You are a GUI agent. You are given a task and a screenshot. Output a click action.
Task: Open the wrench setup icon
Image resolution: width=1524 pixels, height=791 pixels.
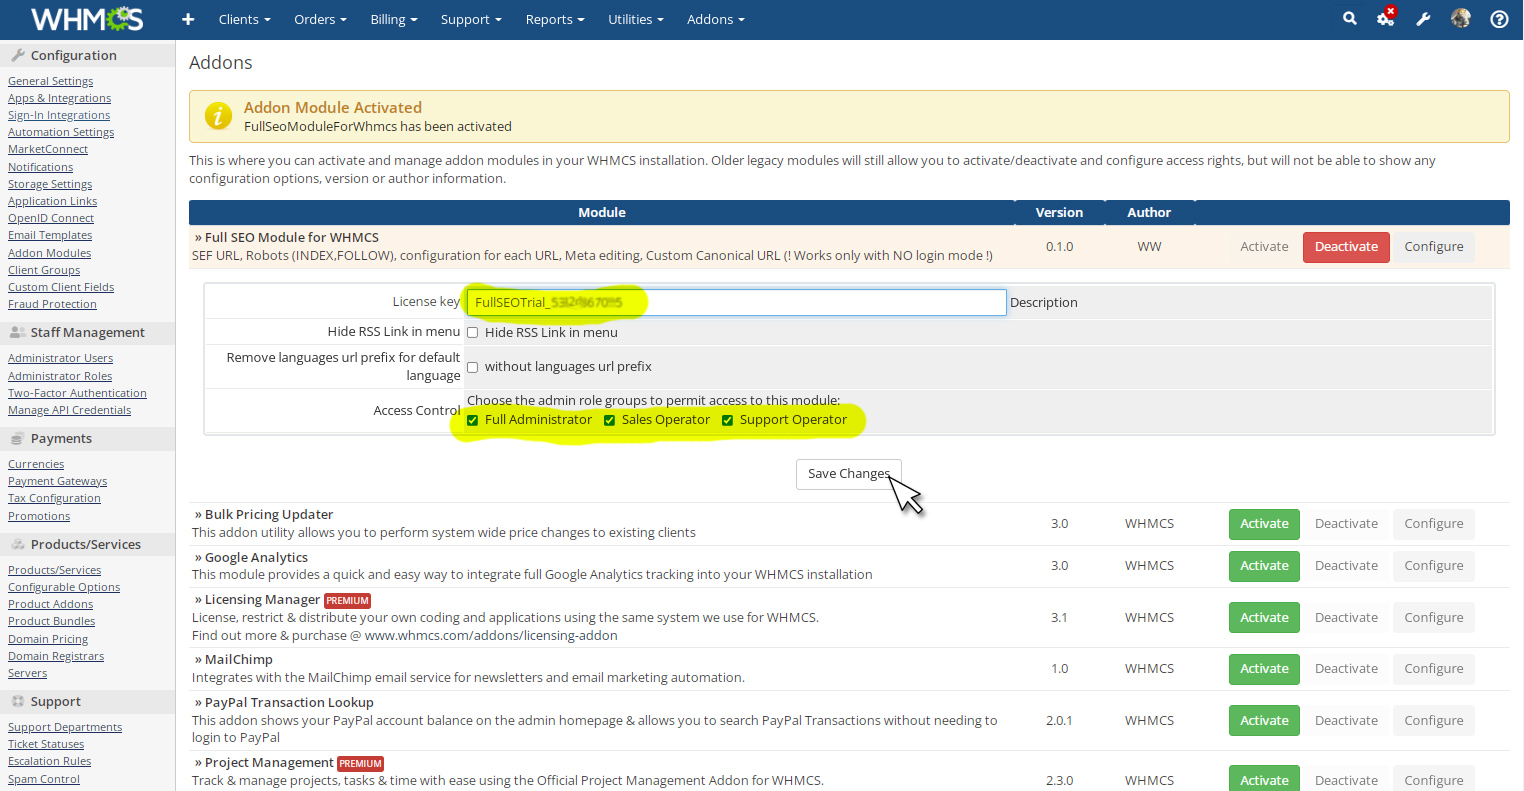pyautogui.click(x=1423, y=19)
